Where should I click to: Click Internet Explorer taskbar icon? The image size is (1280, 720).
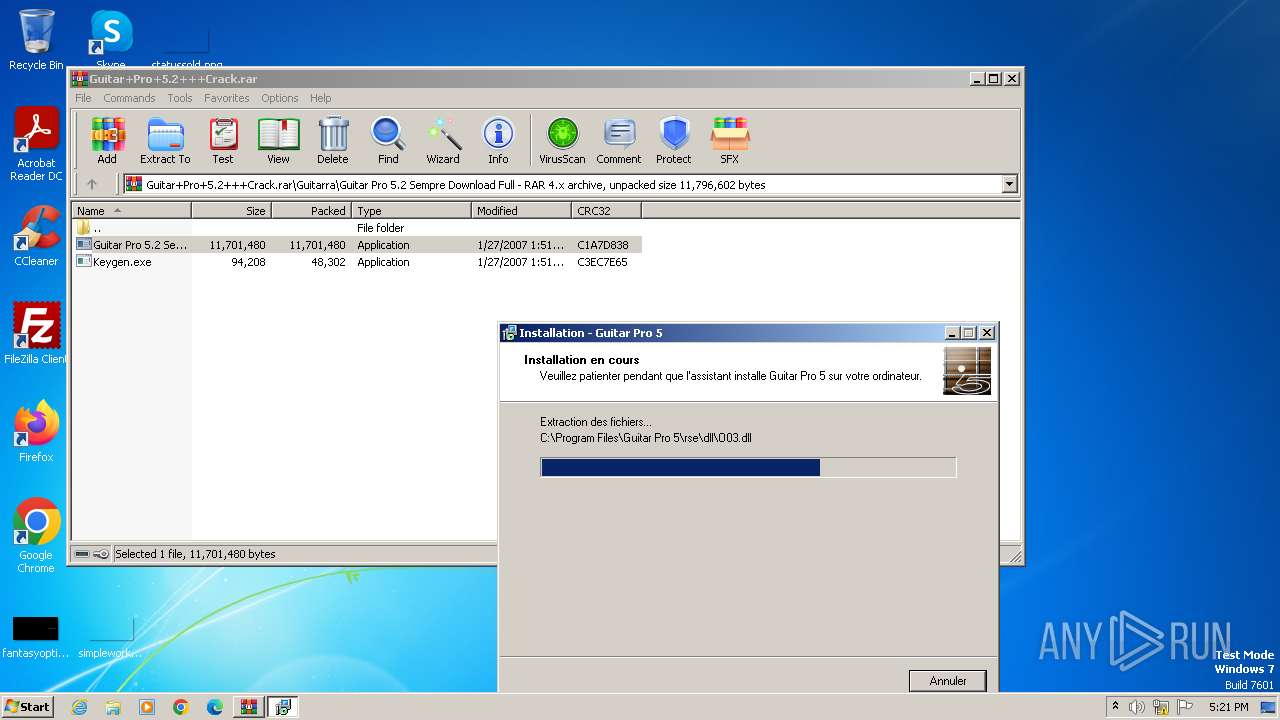(79, 707)
